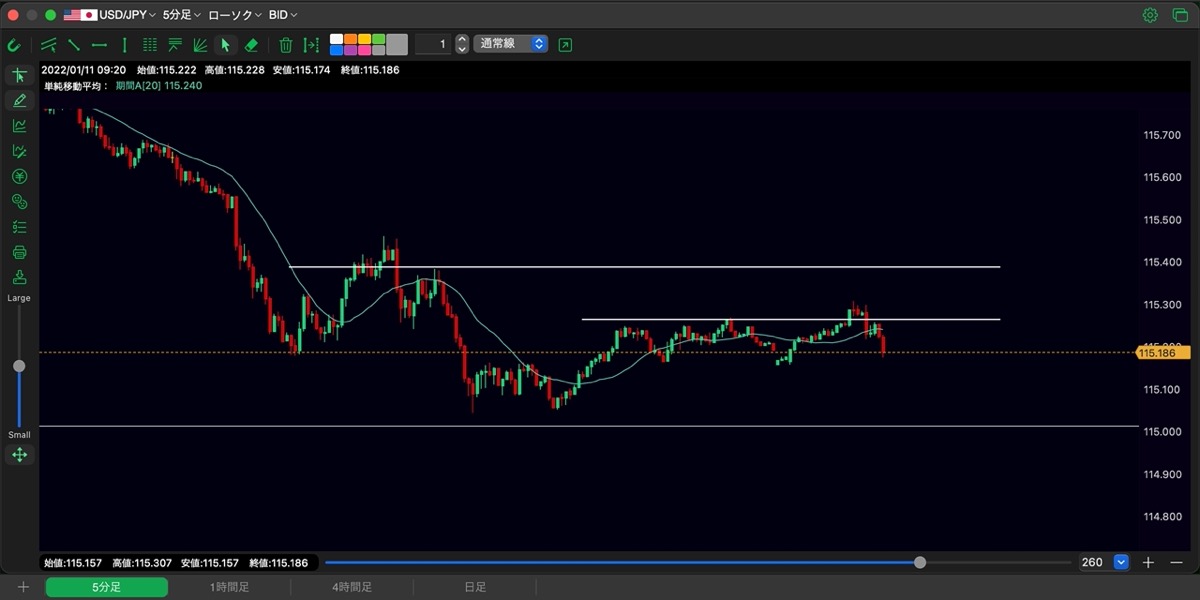1200x600 pixels.
Task: Activate the arrow pointer selection tool
Action: click(226, 45)
